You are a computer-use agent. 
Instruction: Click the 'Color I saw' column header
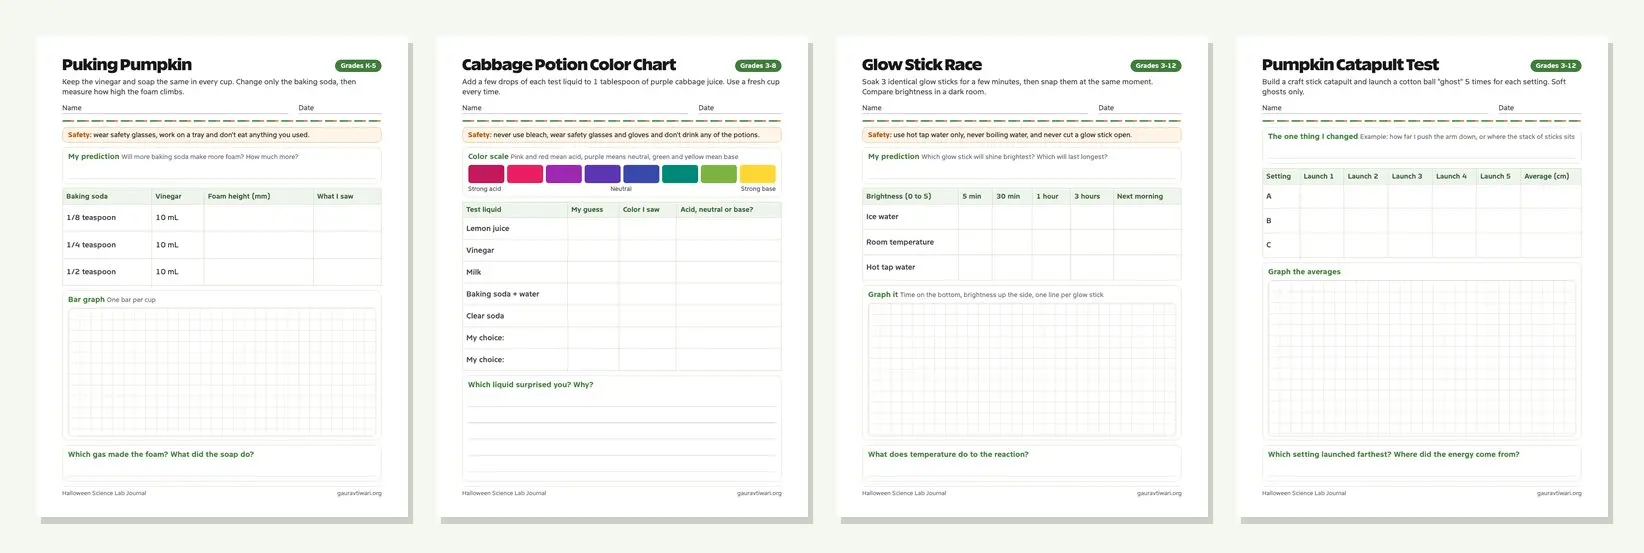641,210
